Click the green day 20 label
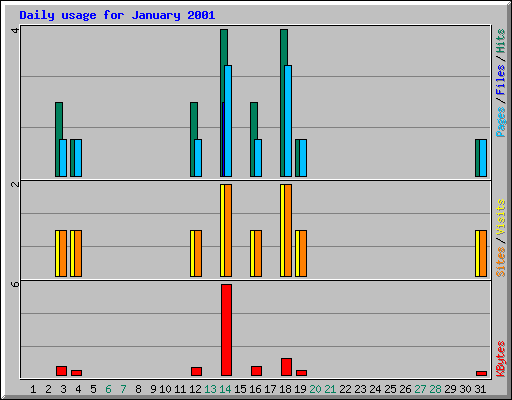 pyautogui.click(x=315, y=389)
